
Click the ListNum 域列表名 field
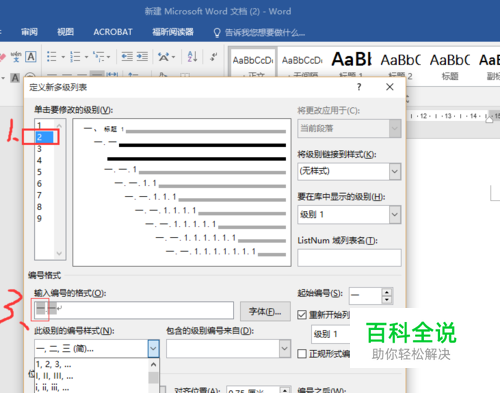point(349,257)
